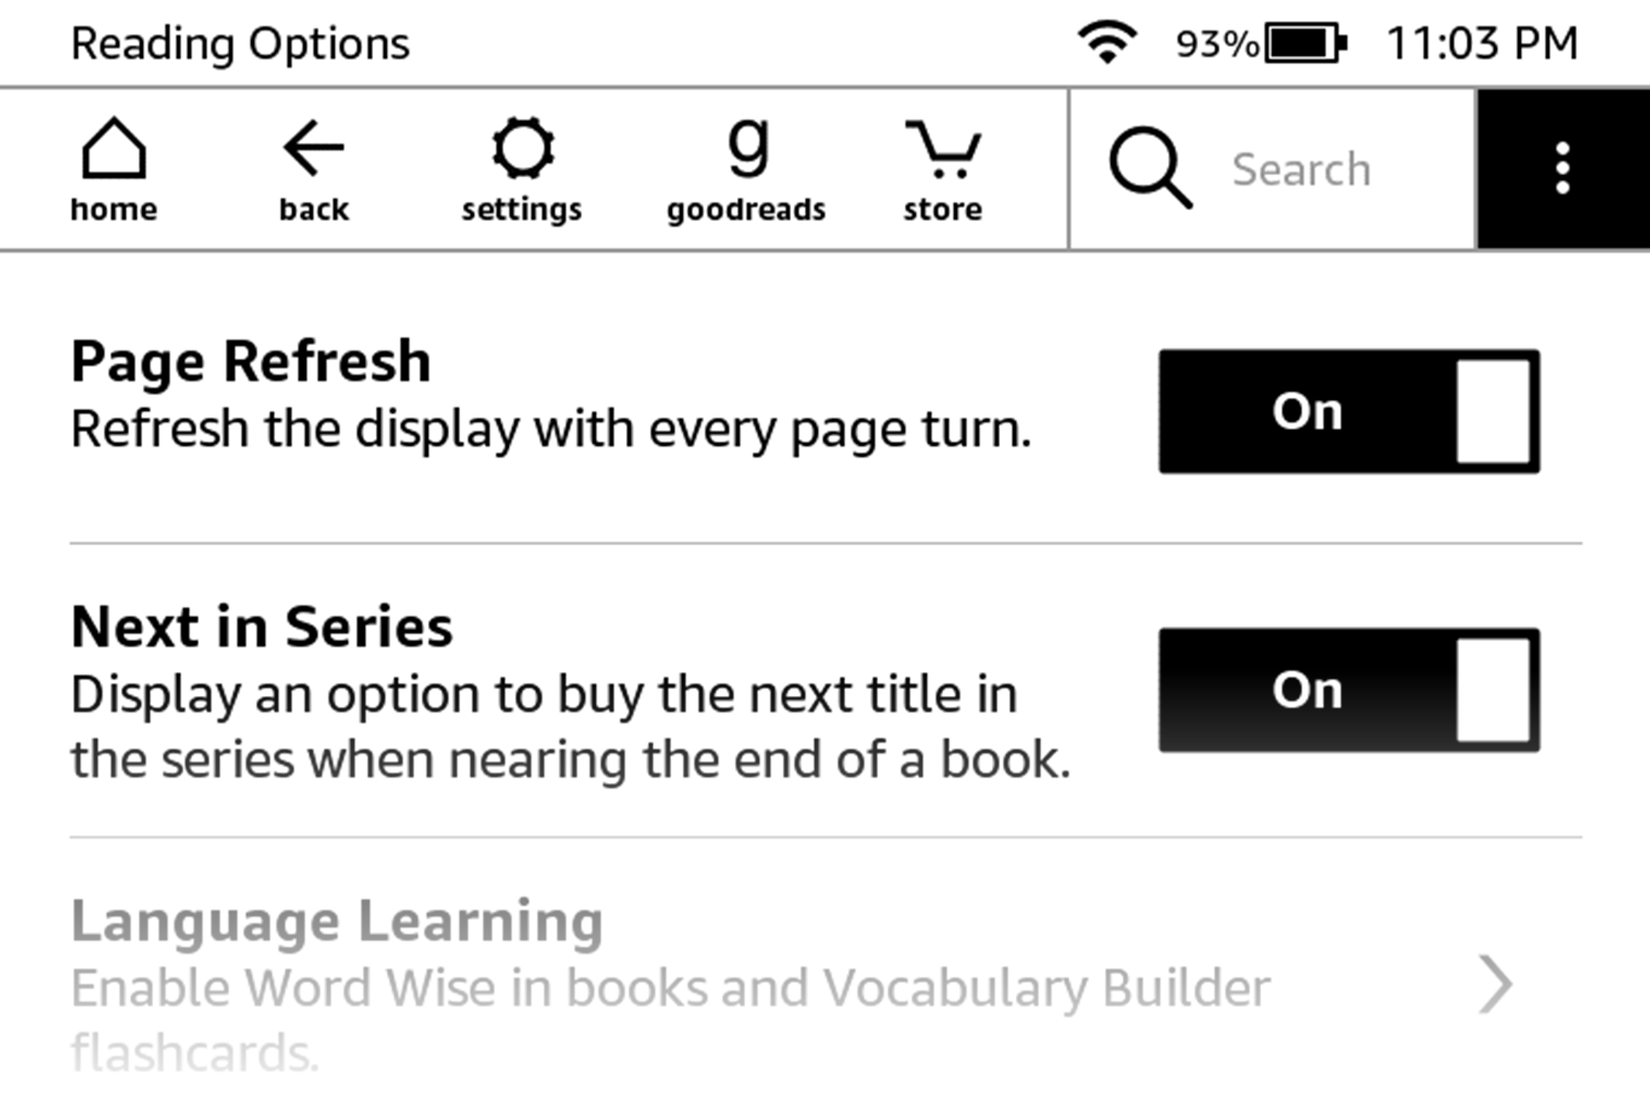Open the settings gear icon

tap(522, 166)
